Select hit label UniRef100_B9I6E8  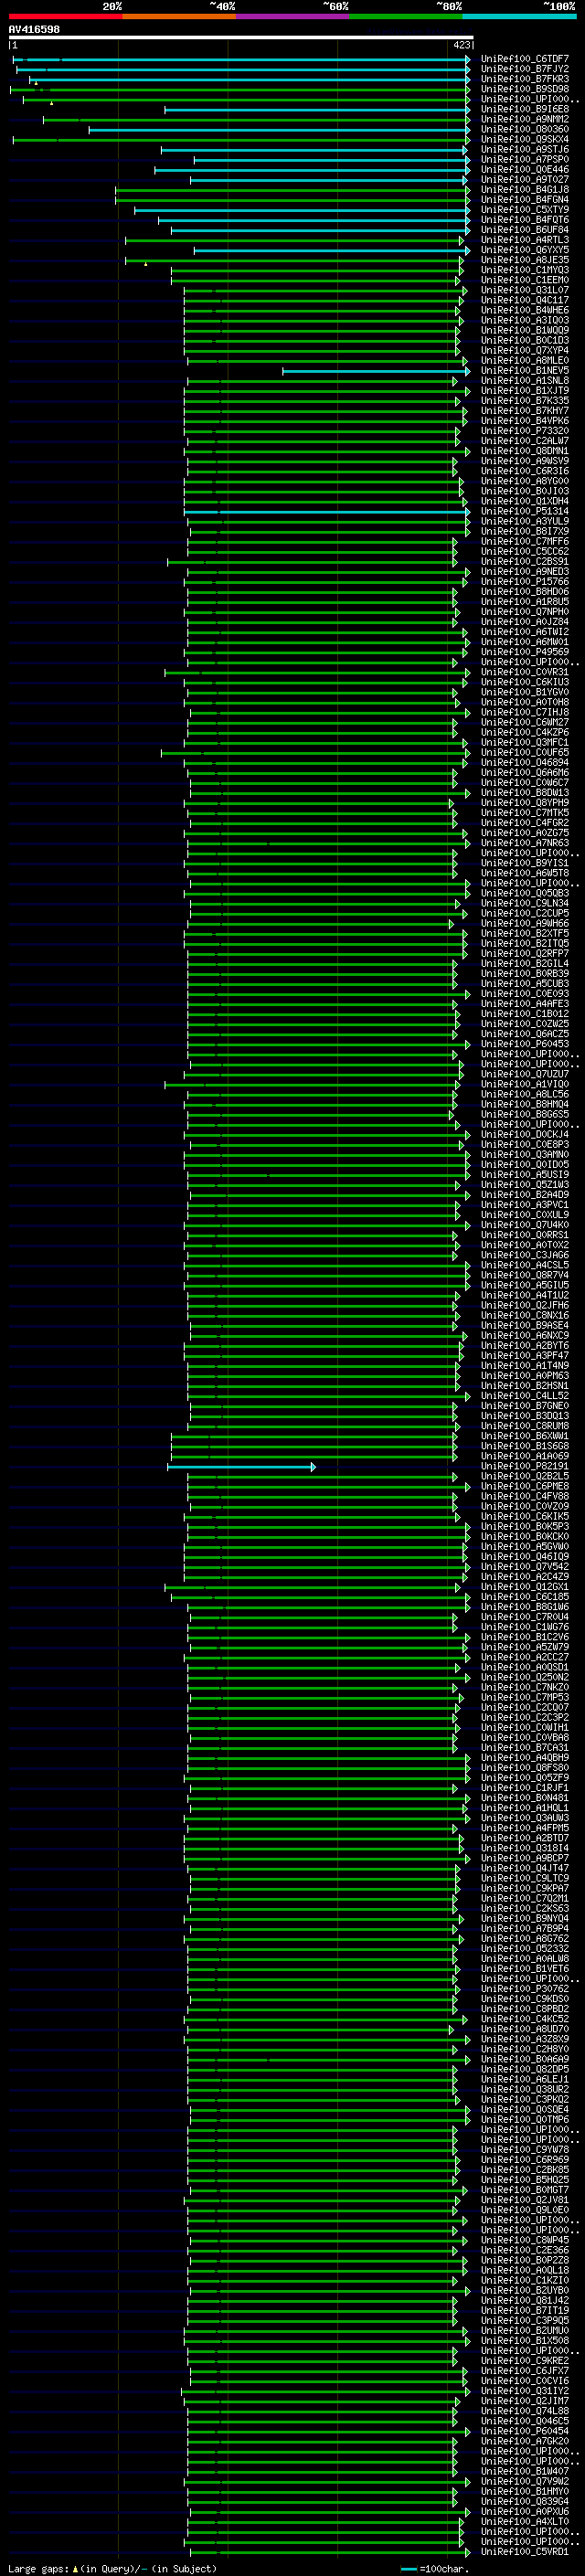[x=525, y=109]
